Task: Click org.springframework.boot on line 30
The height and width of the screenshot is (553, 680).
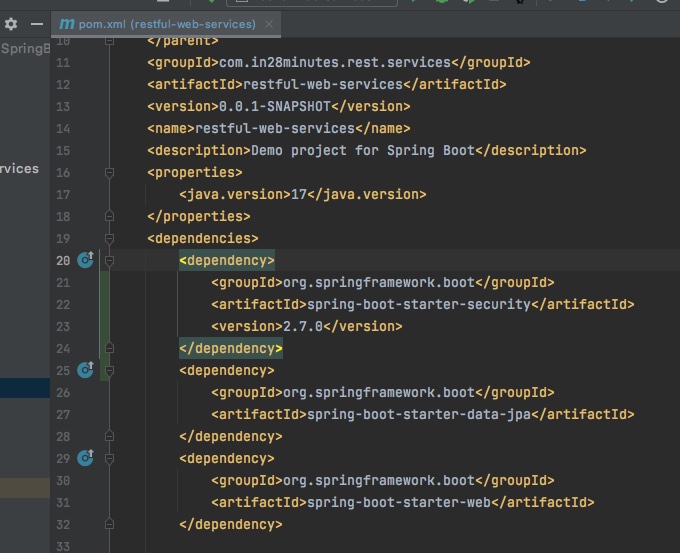Action: (x=379, y=481)
